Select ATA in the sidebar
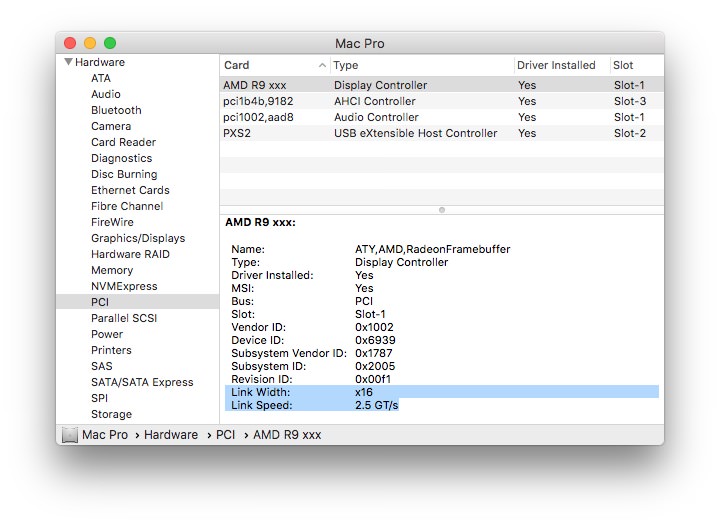Viewport: 720px width, 525px height. click(101, 78)
